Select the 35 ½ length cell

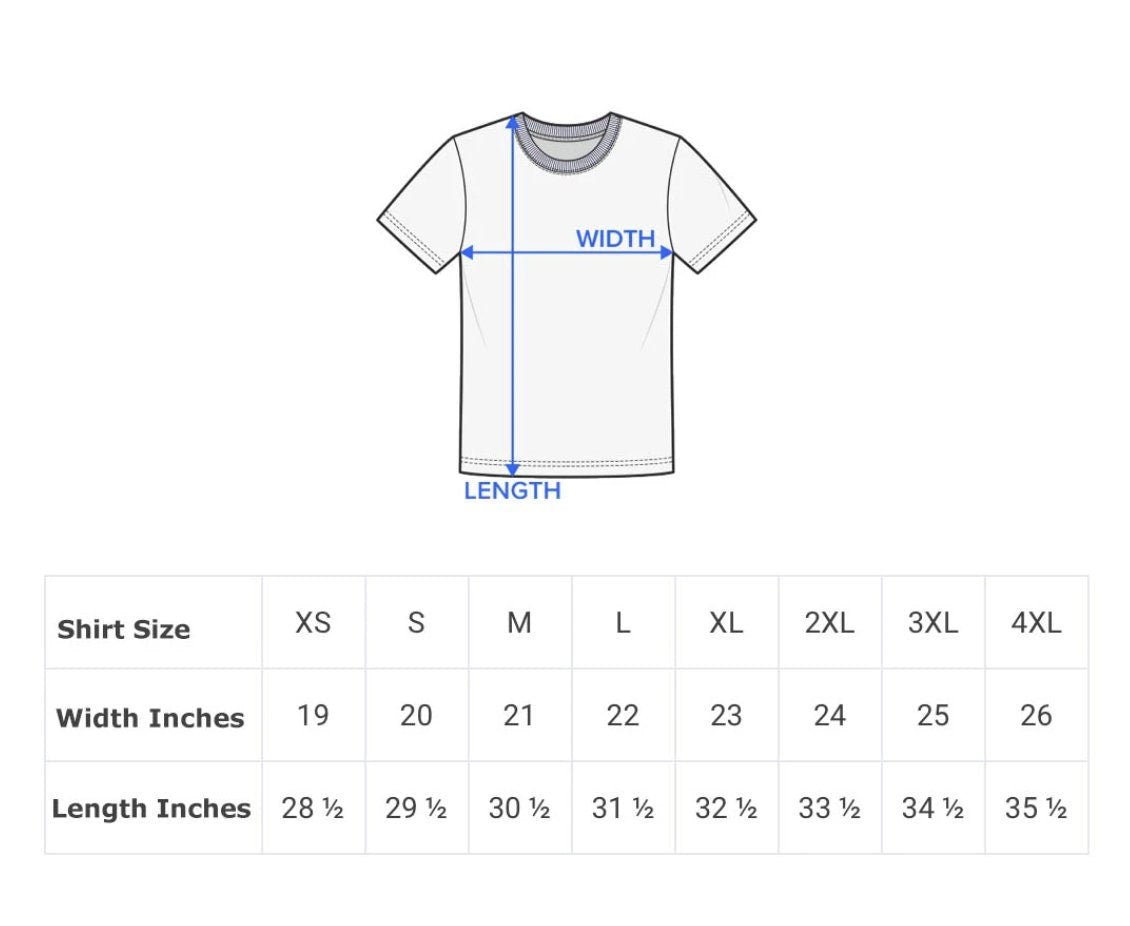[1036, 808]
